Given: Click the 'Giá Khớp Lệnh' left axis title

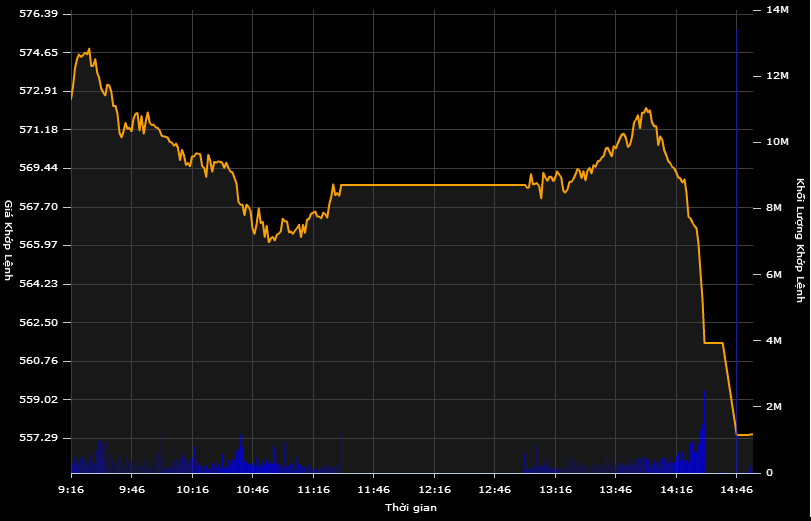Looking at the screenshot, I should [x=9, y=240].
